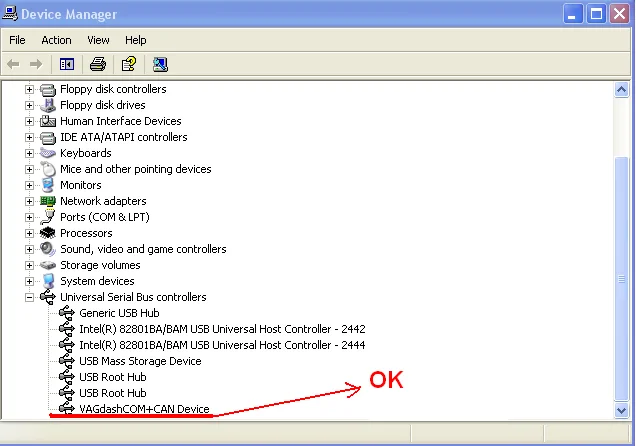Select Intel 82801BA/BAM Host Controller - 2444
The height and width of the screenshot is (446, 636).
(222, 345)
